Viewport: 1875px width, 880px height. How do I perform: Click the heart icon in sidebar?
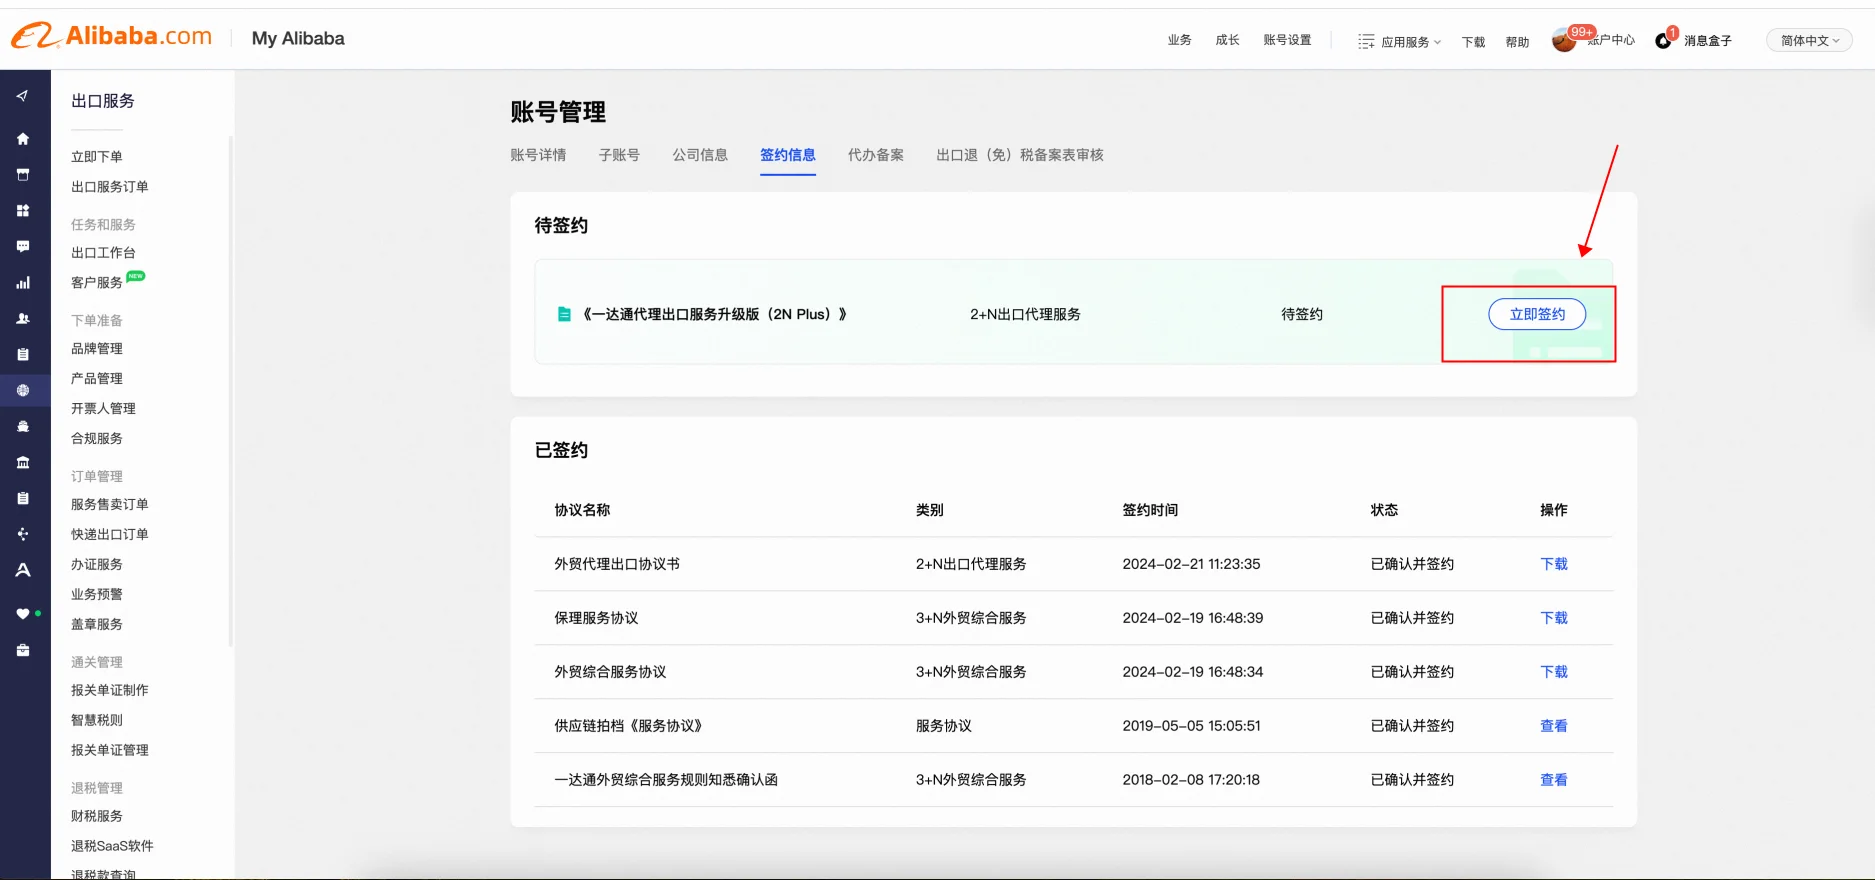[23, 614]
